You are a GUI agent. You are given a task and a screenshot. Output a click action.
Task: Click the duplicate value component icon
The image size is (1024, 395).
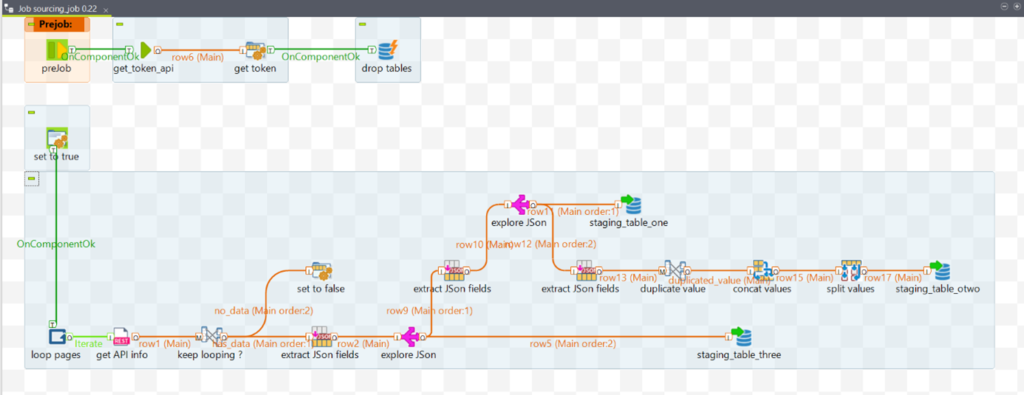click(x=673, y=270)
